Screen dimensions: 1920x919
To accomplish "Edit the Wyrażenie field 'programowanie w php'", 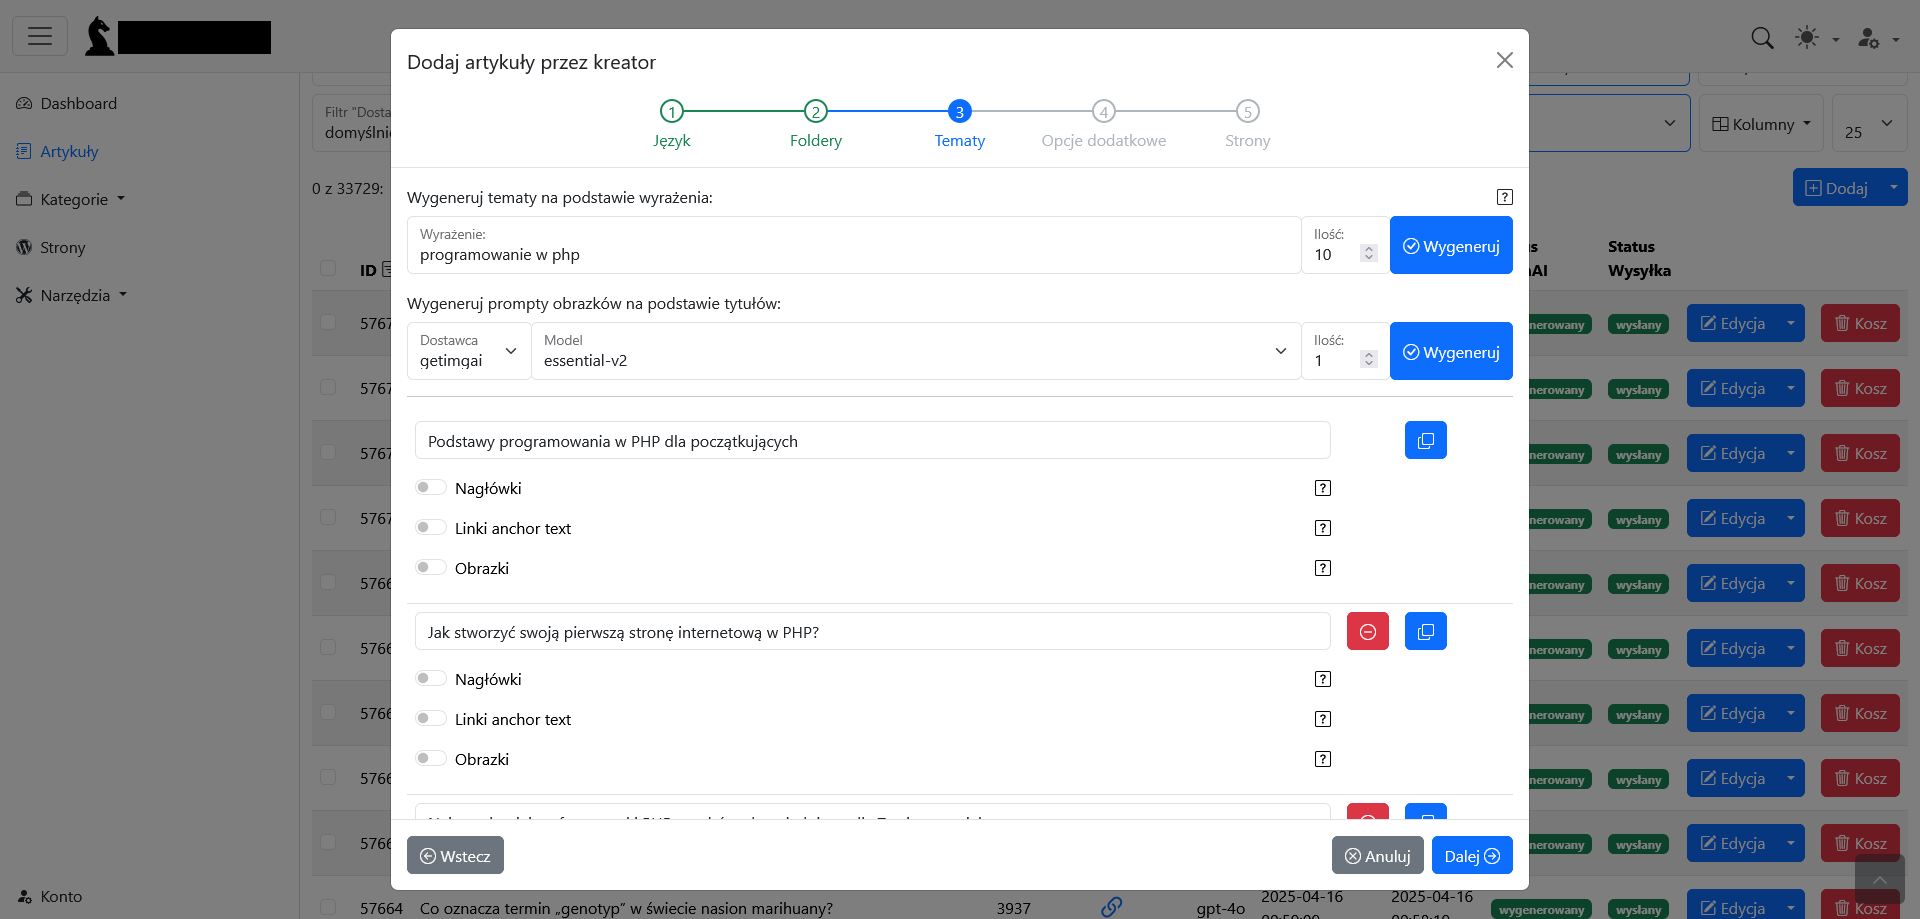I will coord(854,245).
